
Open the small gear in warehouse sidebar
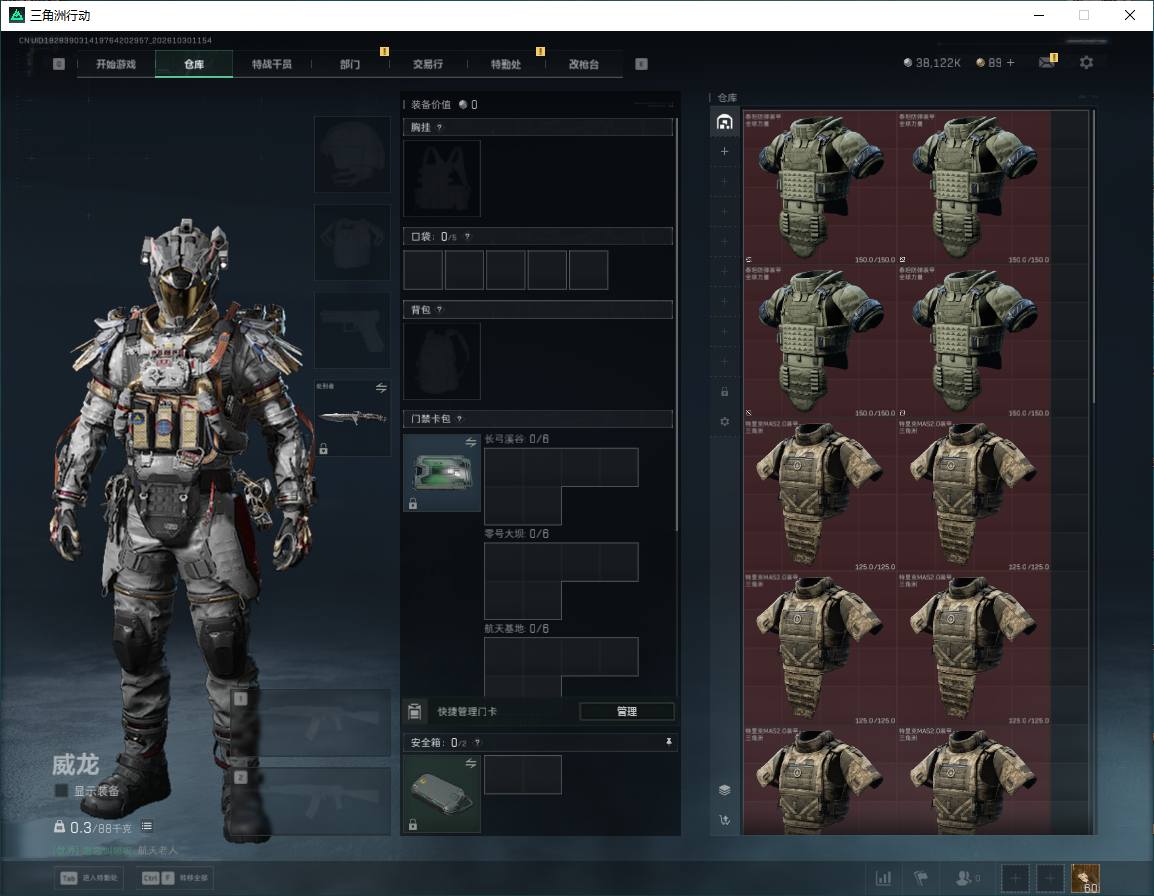pos(724,422)
